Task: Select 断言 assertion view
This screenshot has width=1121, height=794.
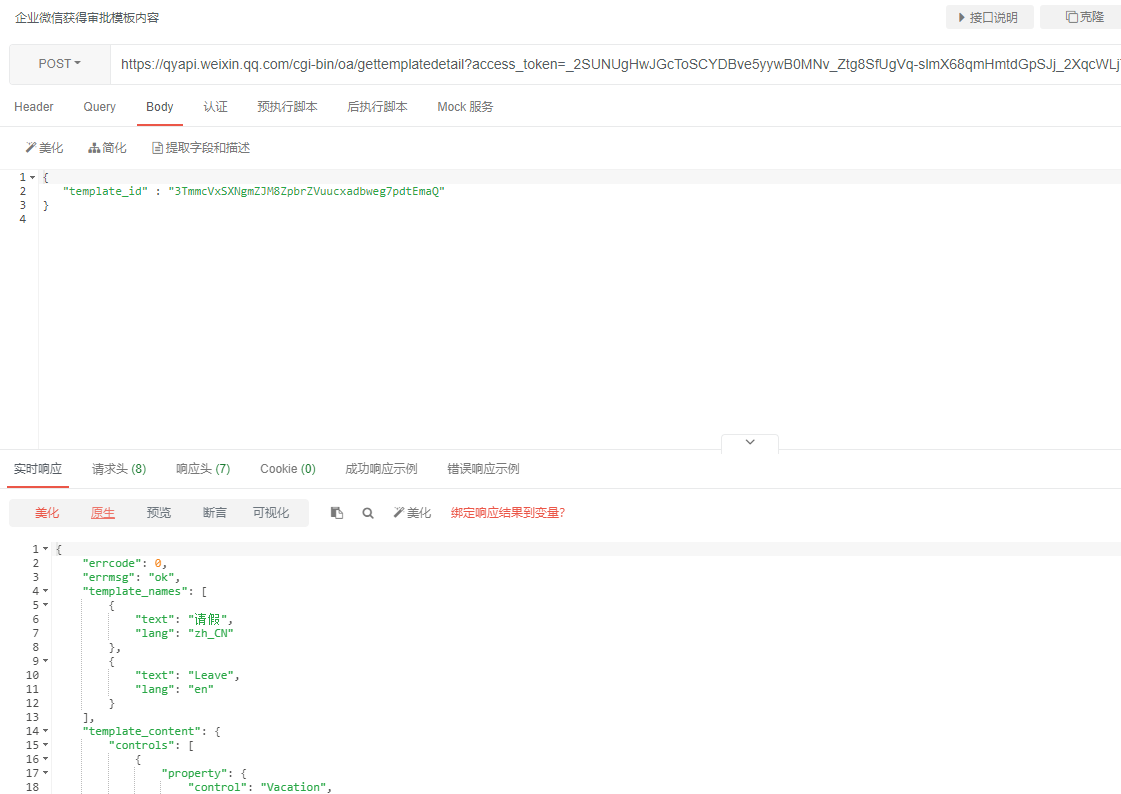Action: (x=214, y=512)
